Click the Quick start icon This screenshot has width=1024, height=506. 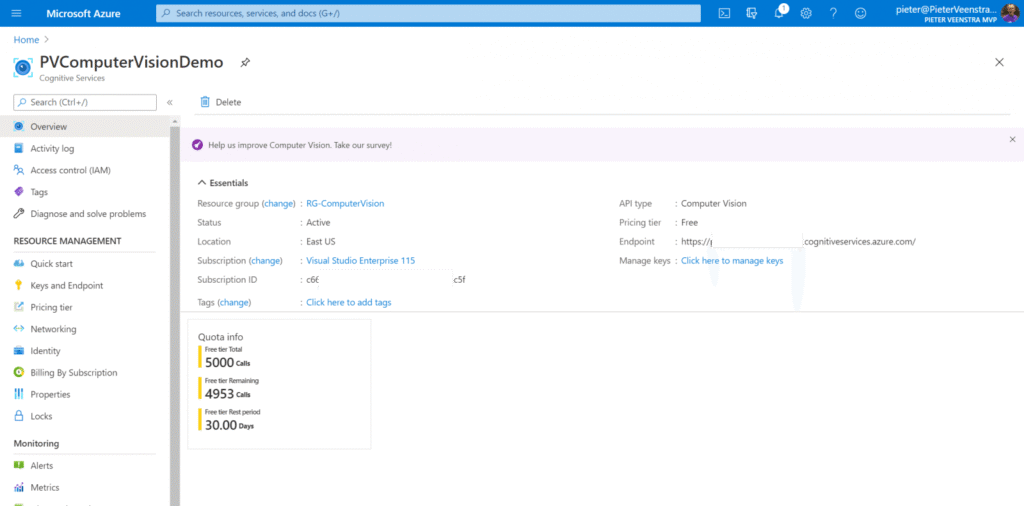(19, 264)
